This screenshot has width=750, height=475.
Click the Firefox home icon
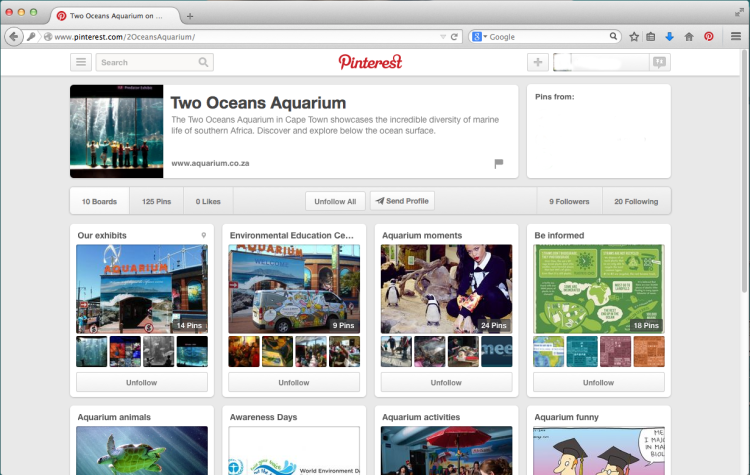[689, 36]
